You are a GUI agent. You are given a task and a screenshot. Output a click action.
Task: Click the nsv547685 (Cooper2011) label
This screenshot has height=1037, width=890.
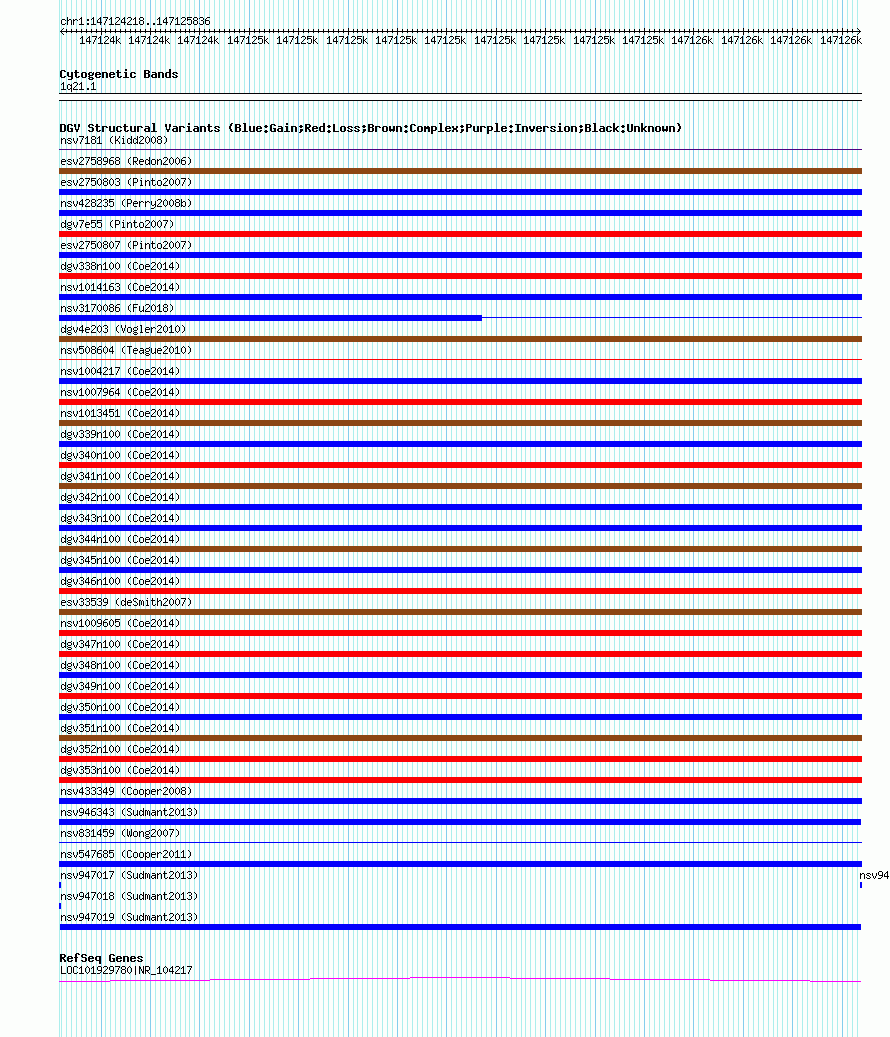point(126,854)
